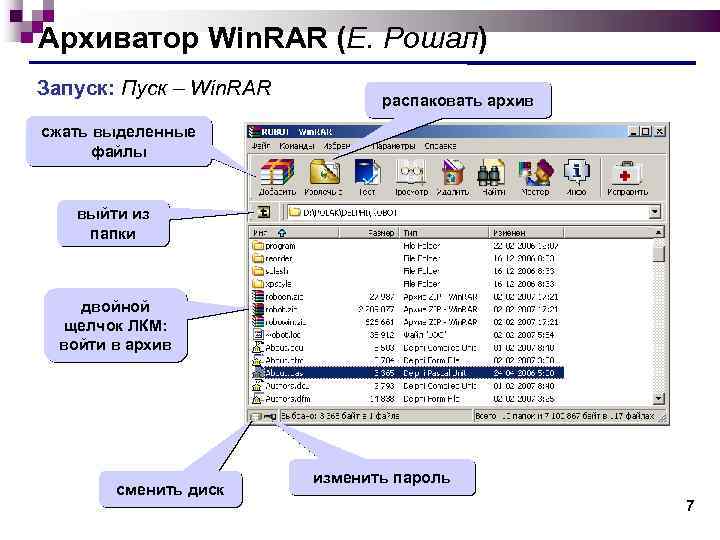Close the WinRAR window
The image size is (720, 540).
[x=660, y=132]
